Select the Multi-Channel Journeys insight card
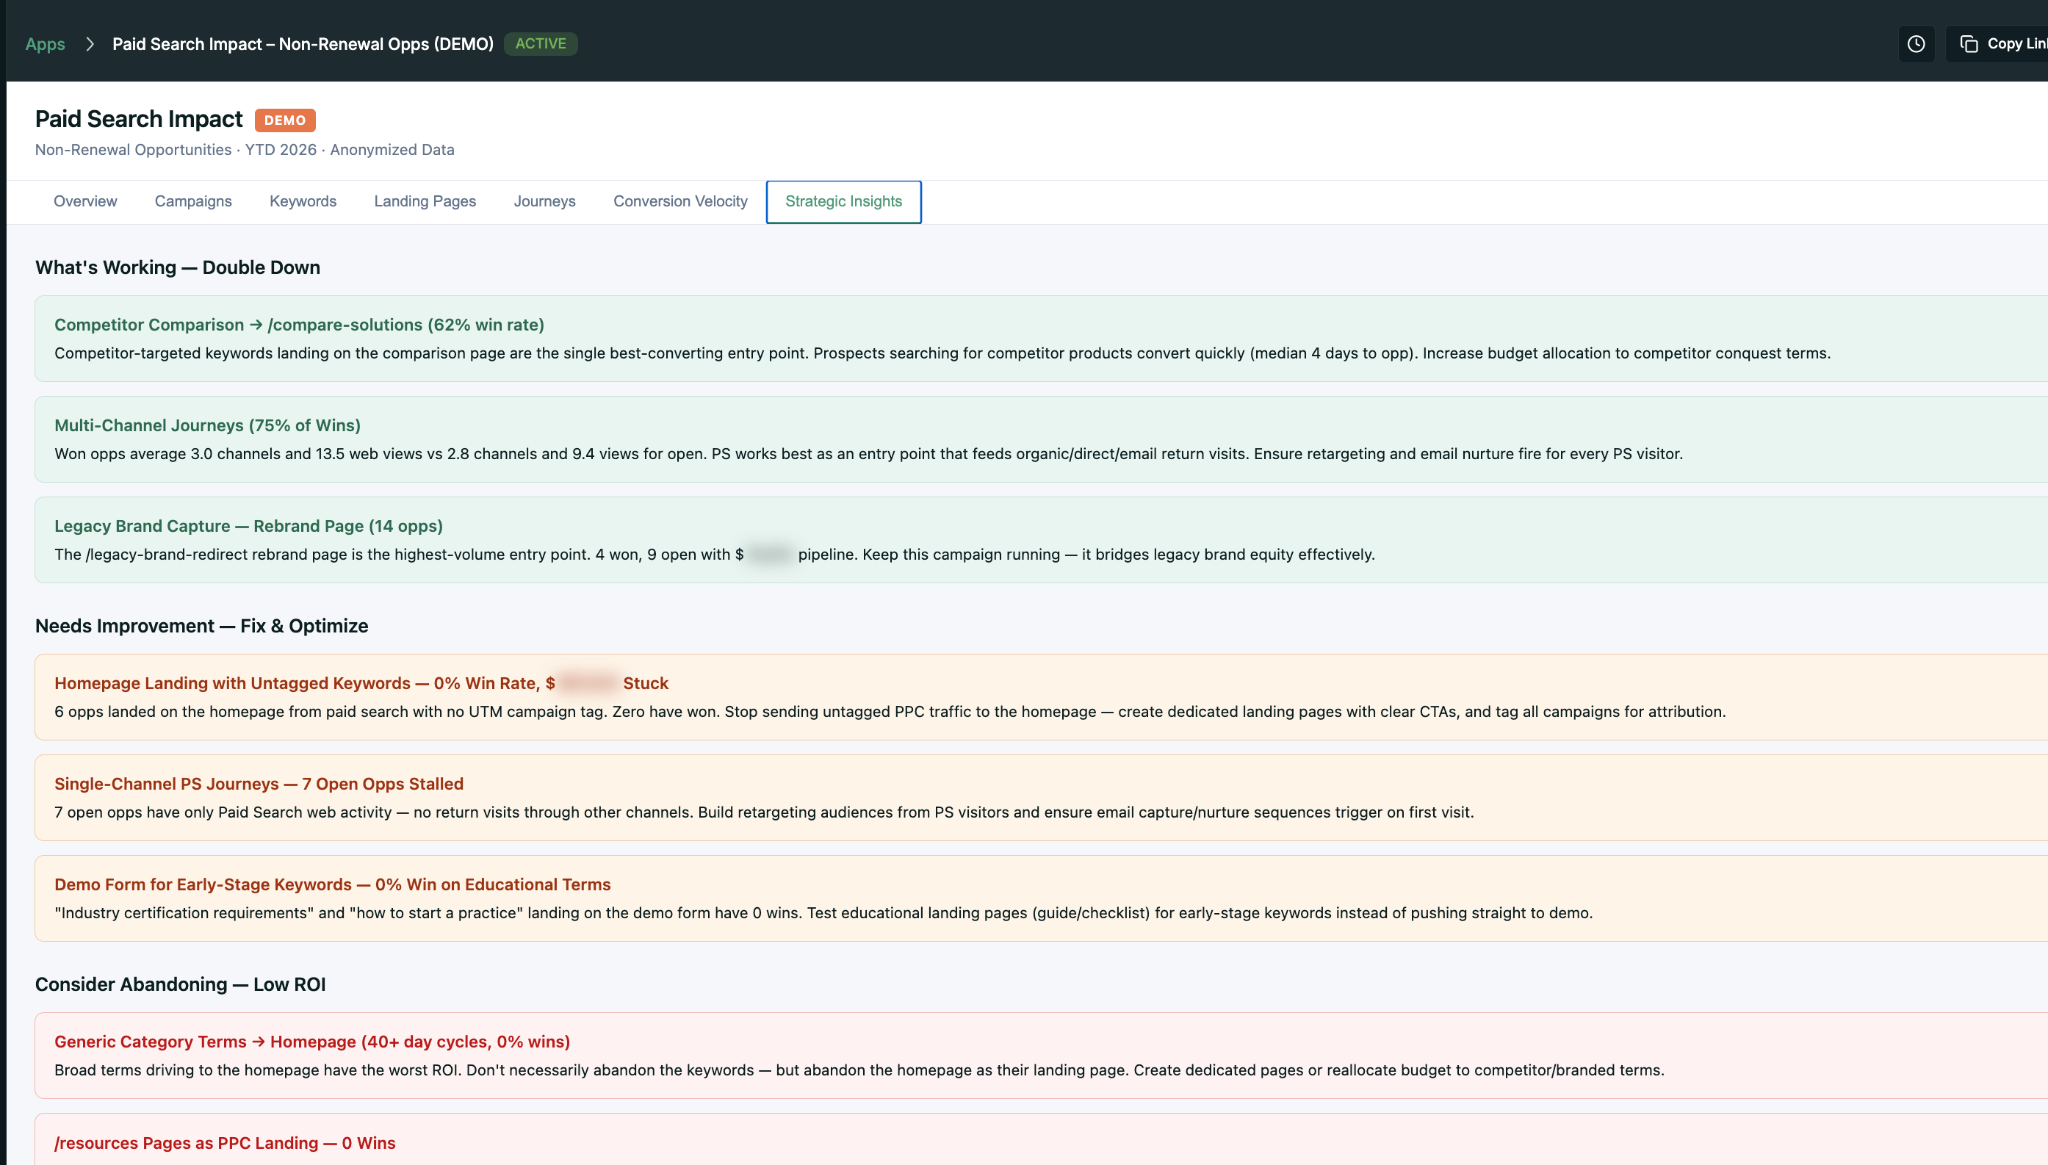The height and width of the screenshot is (1165, 2048). click(207, 425)
